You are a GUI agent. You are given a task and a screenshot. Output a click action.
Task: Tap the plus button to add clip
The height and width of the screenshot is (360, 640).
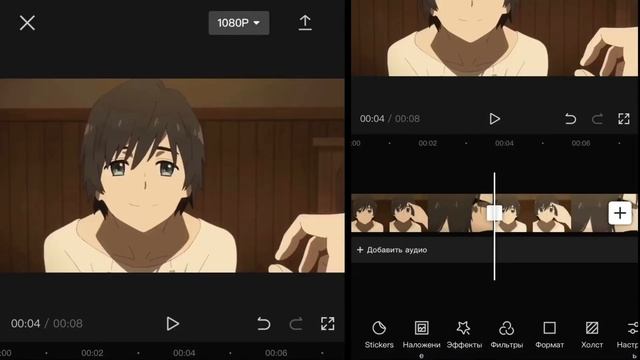coord(620,213)
